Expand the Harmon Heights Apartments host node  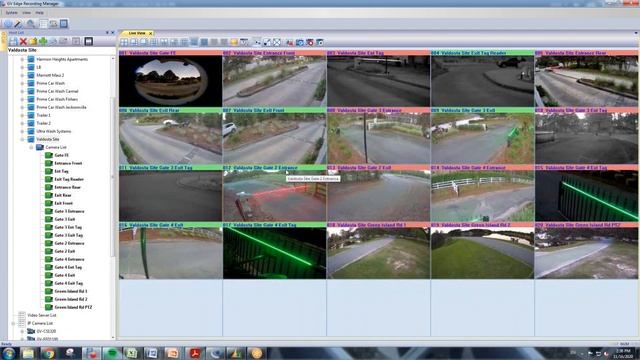click(22, 59)
